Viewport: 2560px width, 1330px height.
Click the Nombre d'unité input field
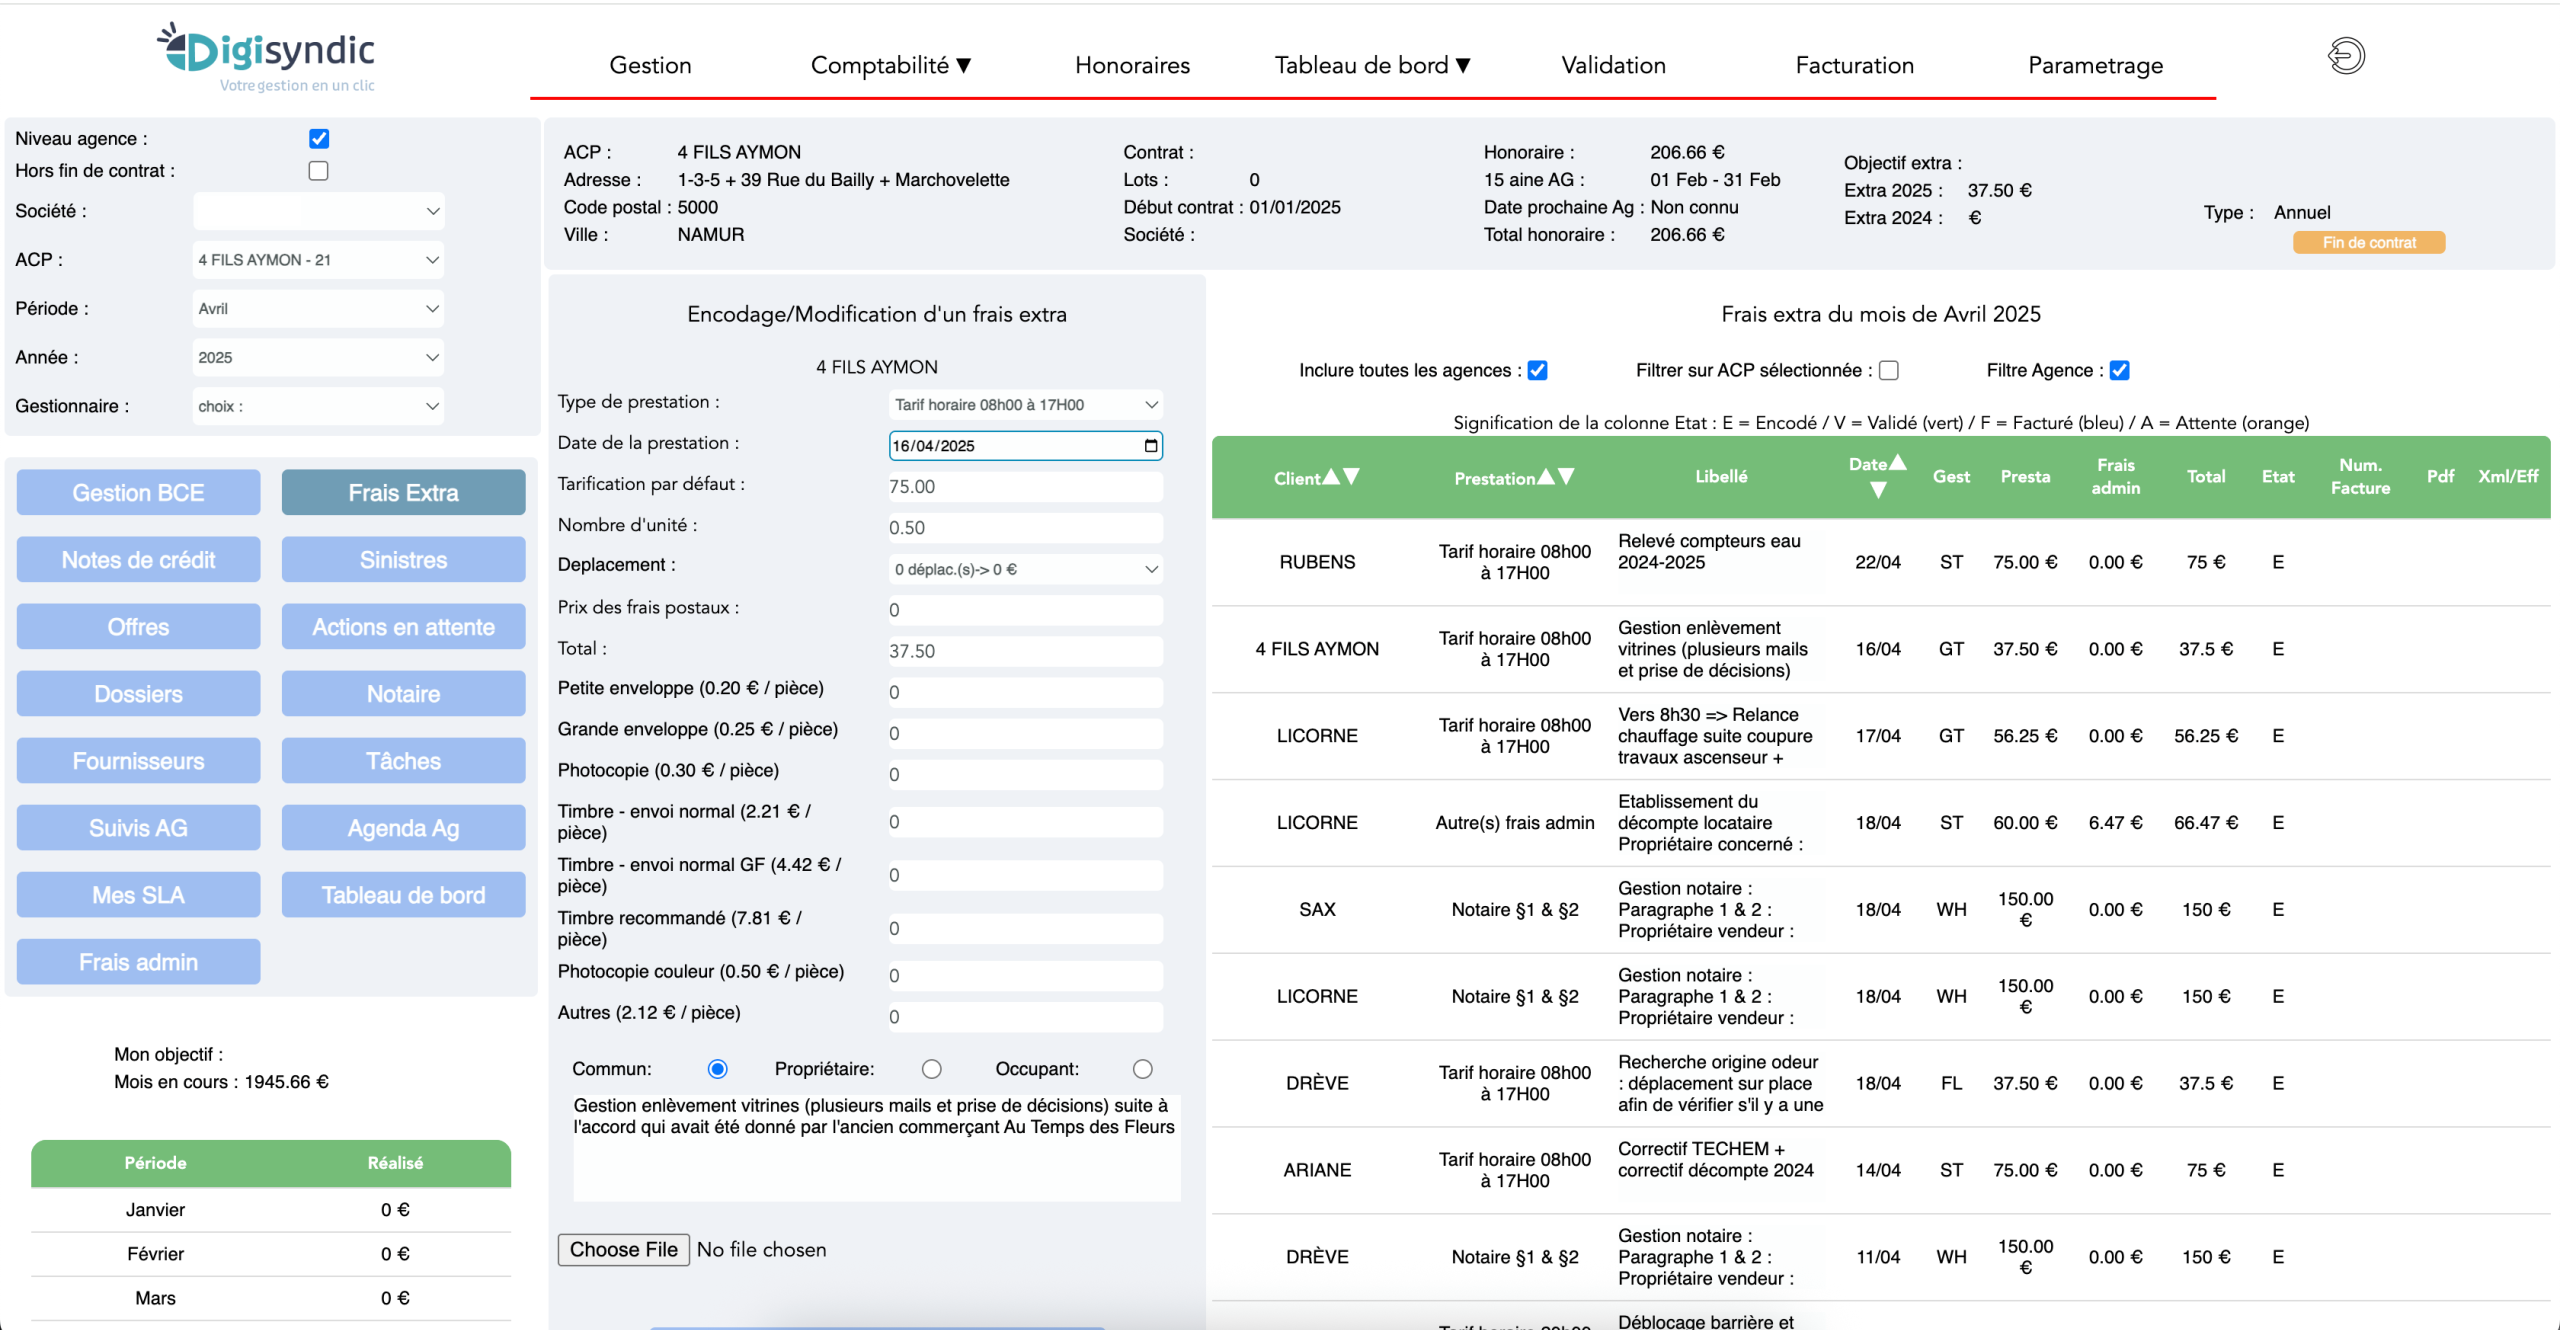pyautogui.click(x=1025, y=528)
